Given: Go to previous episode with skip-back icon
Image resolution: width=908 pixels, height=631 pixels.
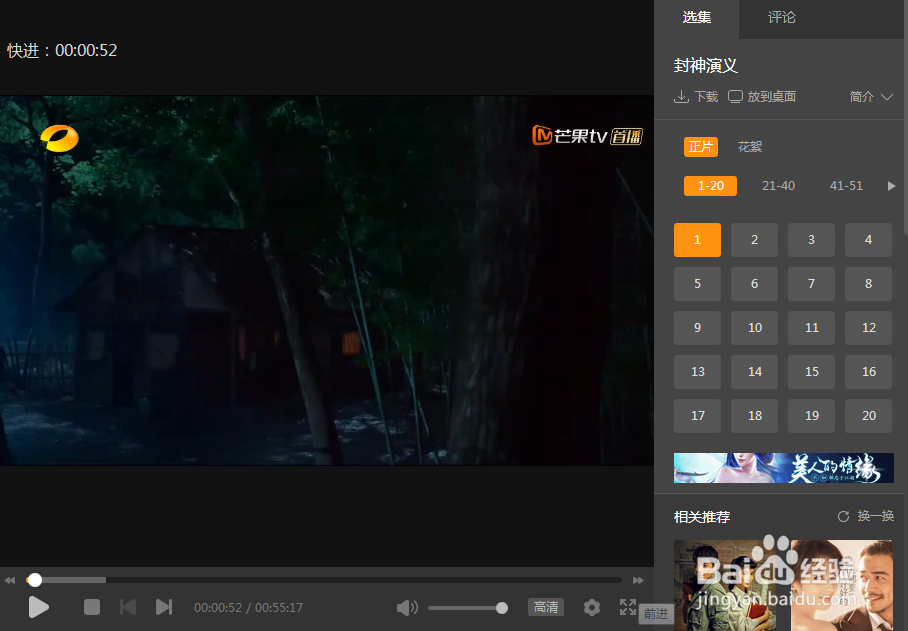Looking at the screenshot, I should (x=128, y=607).
